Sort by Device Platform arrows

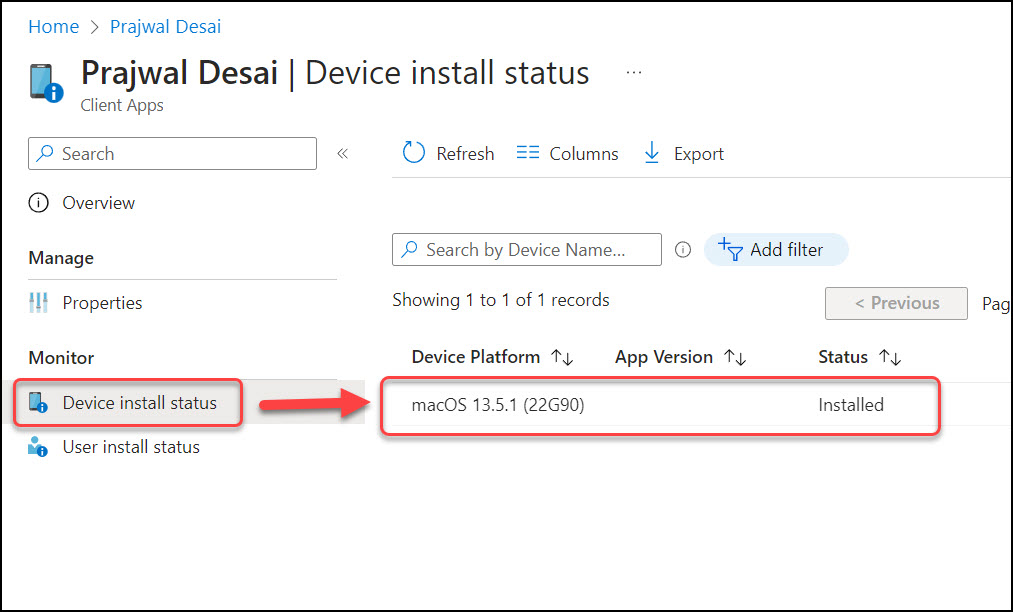(x=562, y=357)
